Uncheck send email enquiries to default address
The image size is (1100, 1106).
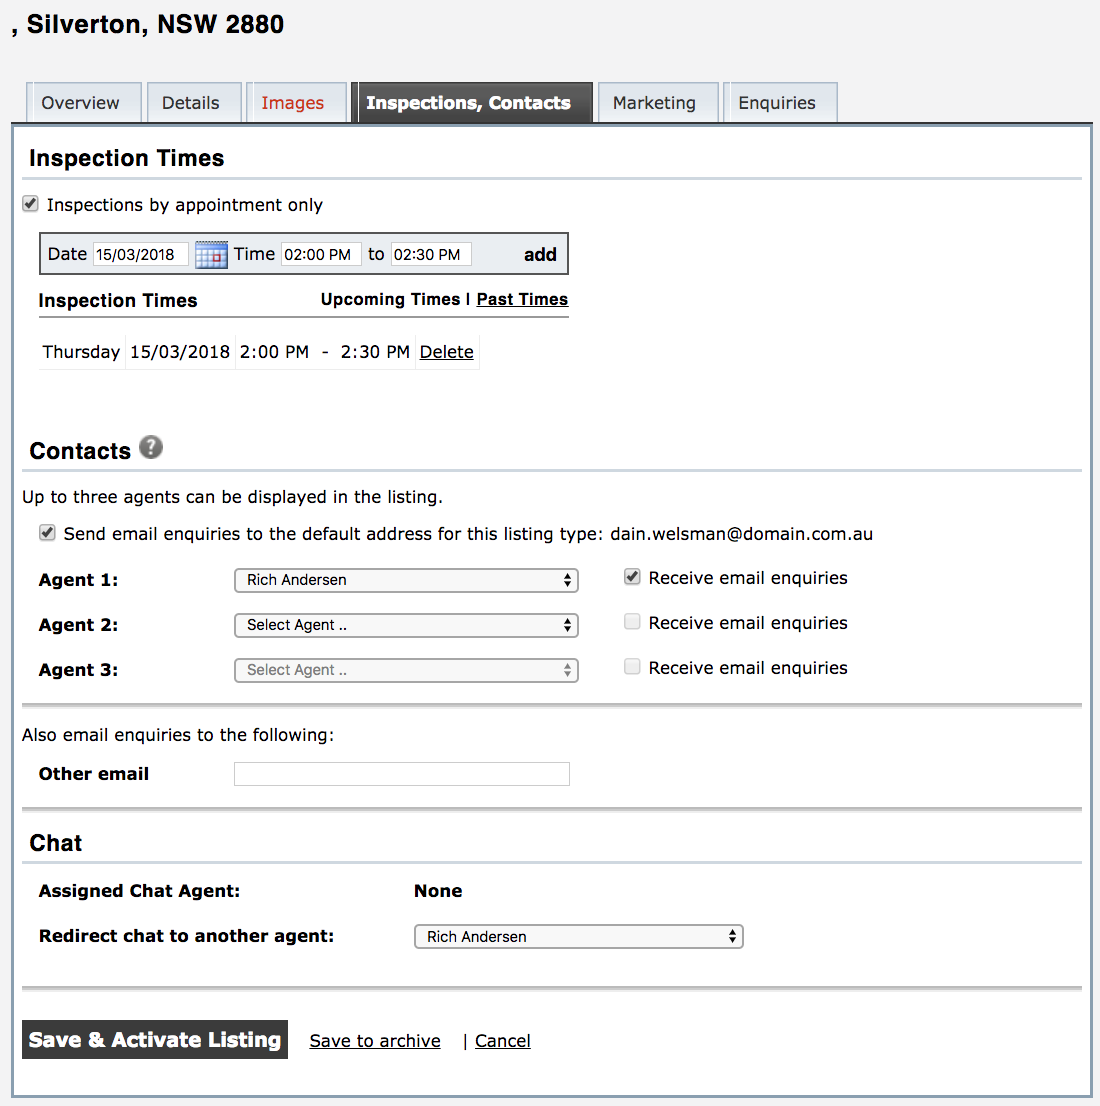(x=47, y=533)
